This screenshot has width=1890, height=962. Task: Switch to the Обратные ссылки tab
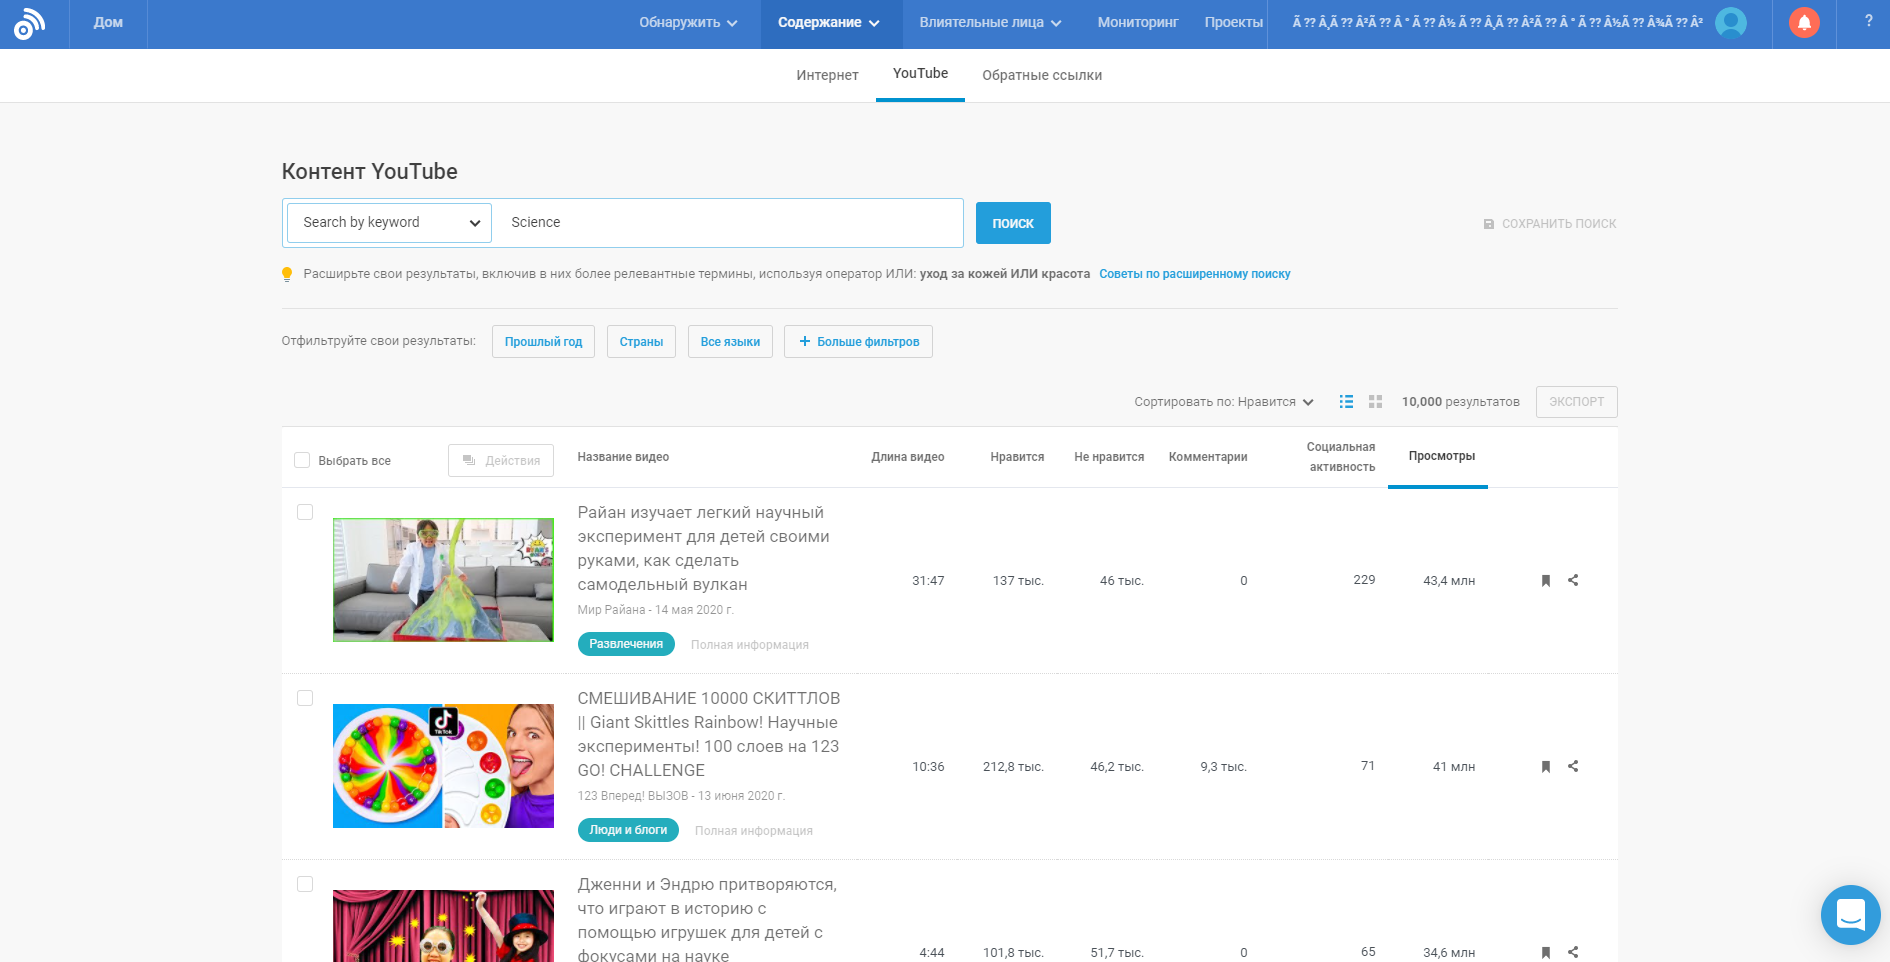tap(1042, 75)
